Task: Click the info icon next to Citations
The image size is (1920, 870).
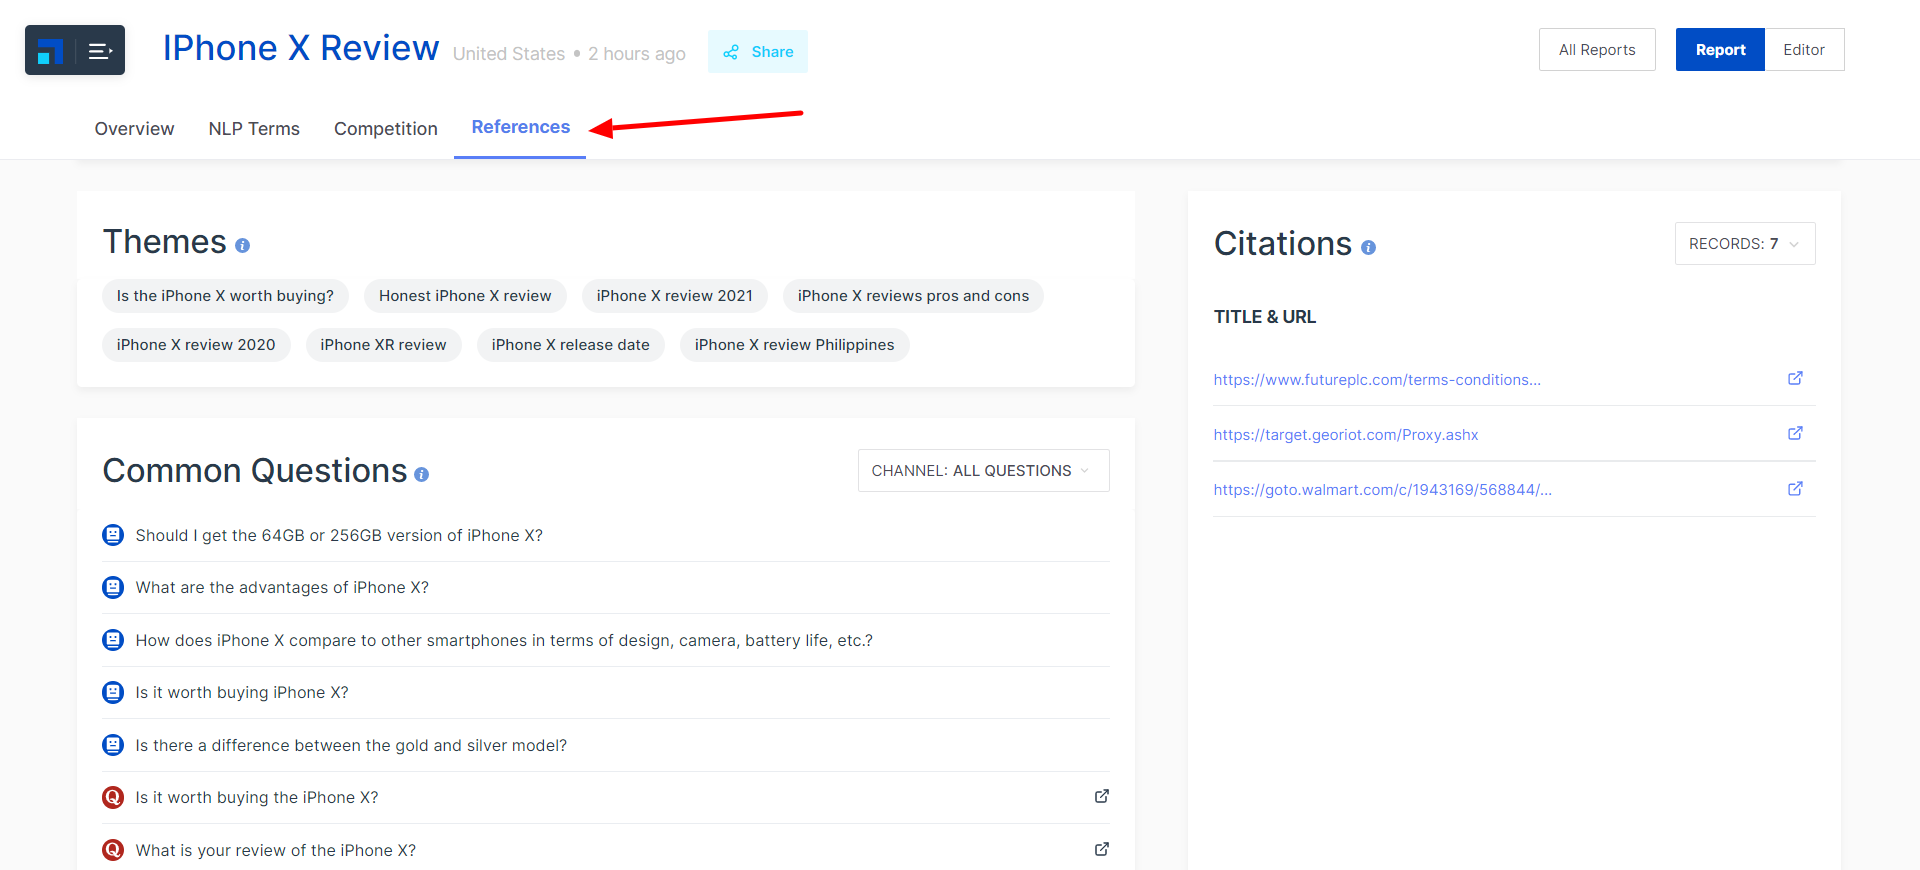Action: point(1368,248)
